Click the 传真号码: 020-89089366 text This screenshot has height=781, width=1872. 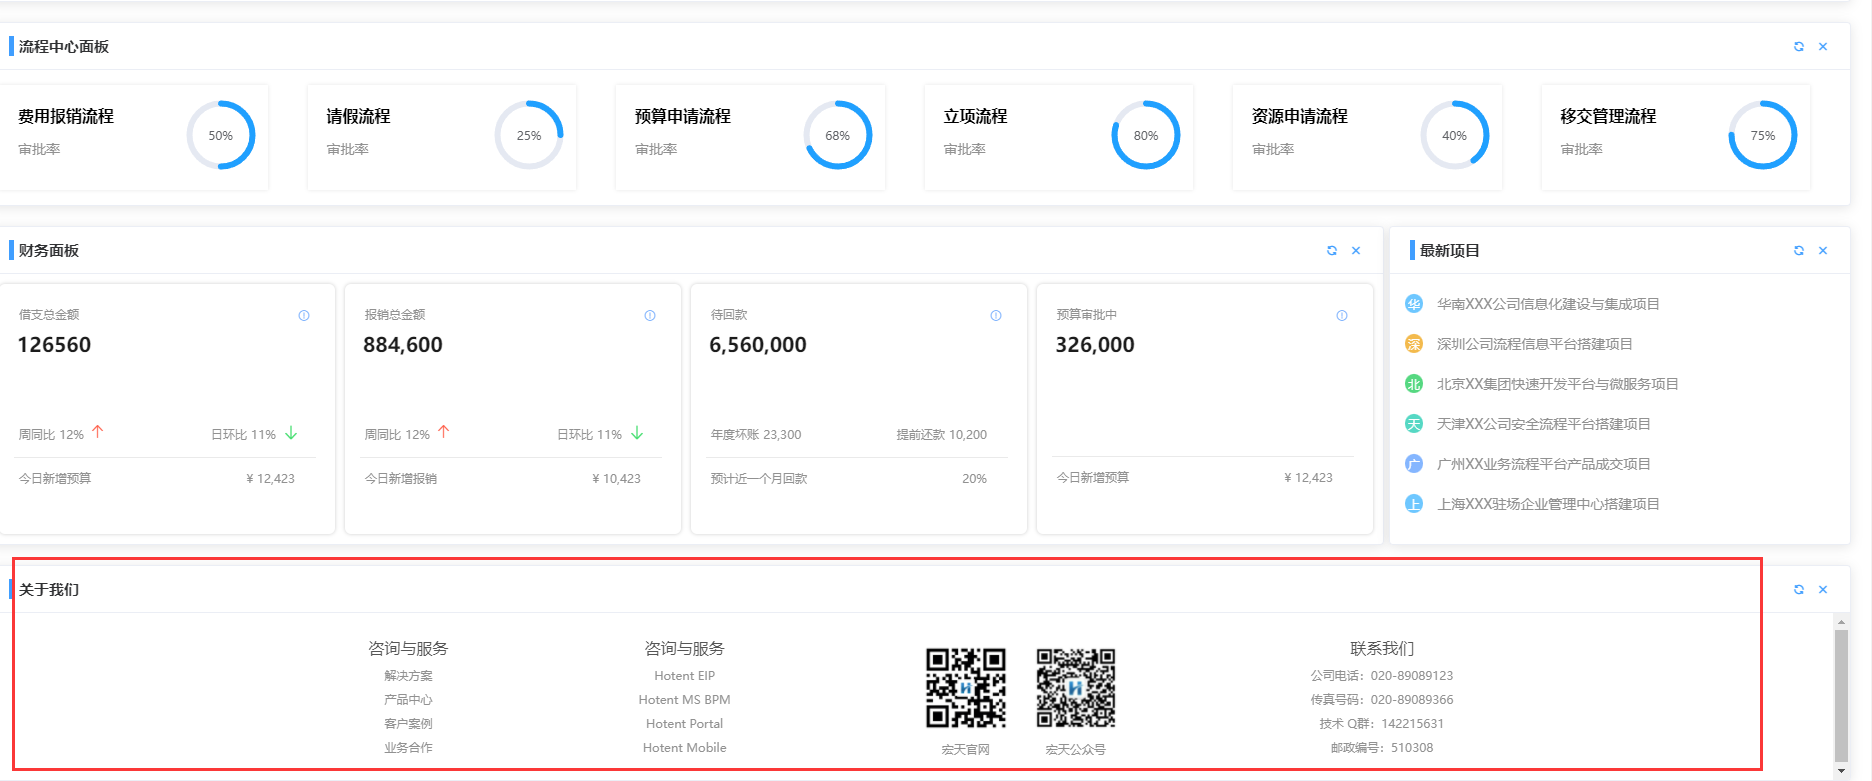tap(1382, 700)
